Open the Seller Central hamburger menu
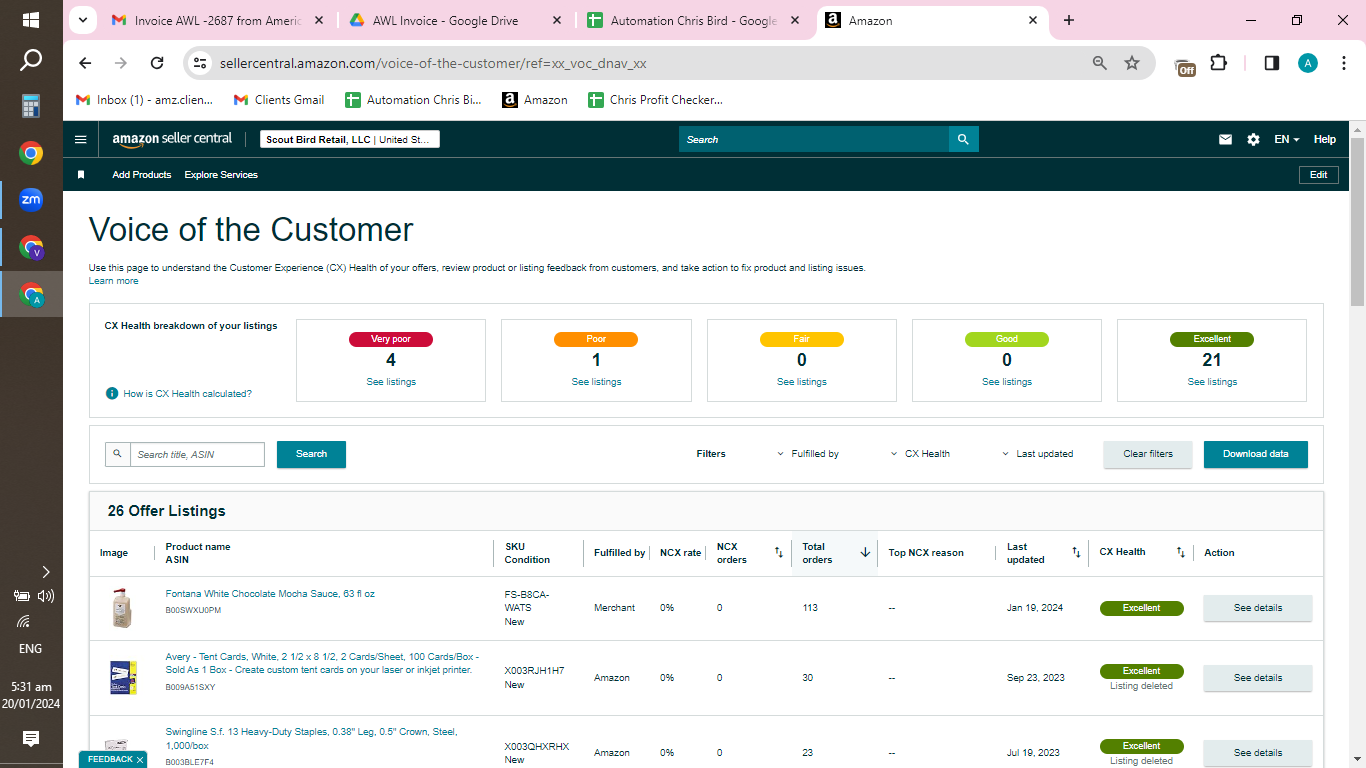This screenshot has width=1366, height=768. 81,139
